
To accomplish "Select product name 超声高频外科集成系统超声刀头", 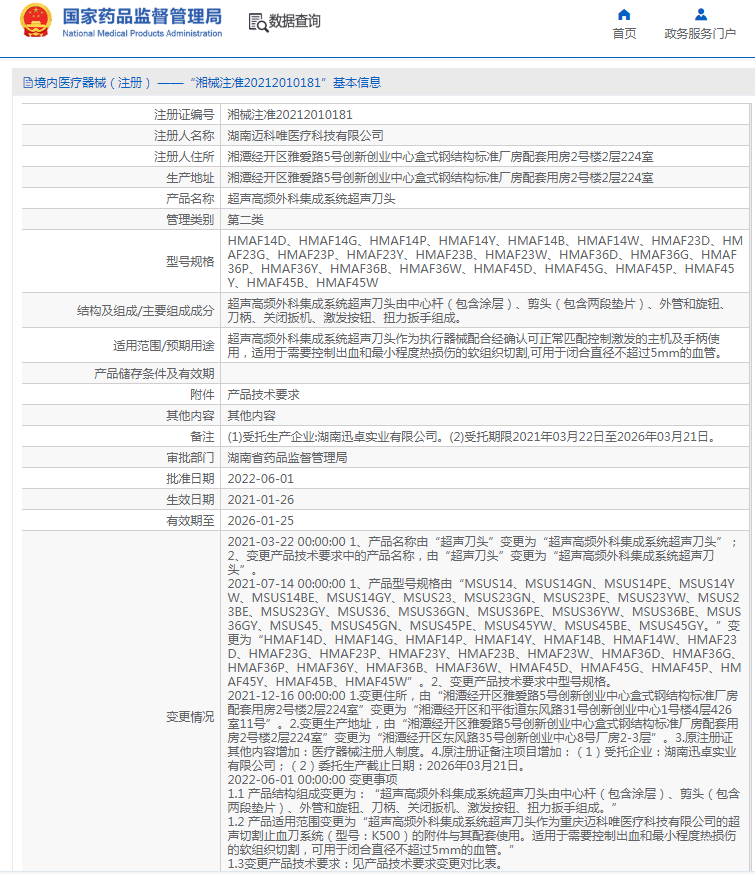I will click(x=311, y=199).
